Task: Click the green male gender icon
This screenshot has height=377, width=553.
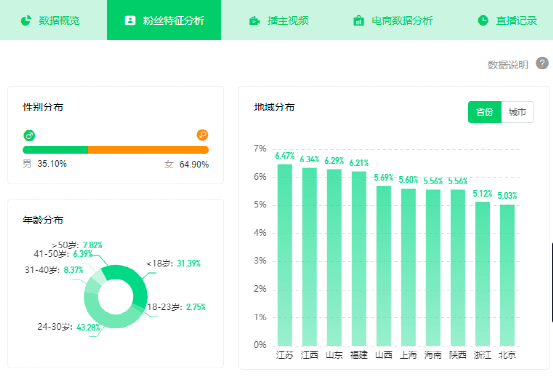Action: click(29, 135)
